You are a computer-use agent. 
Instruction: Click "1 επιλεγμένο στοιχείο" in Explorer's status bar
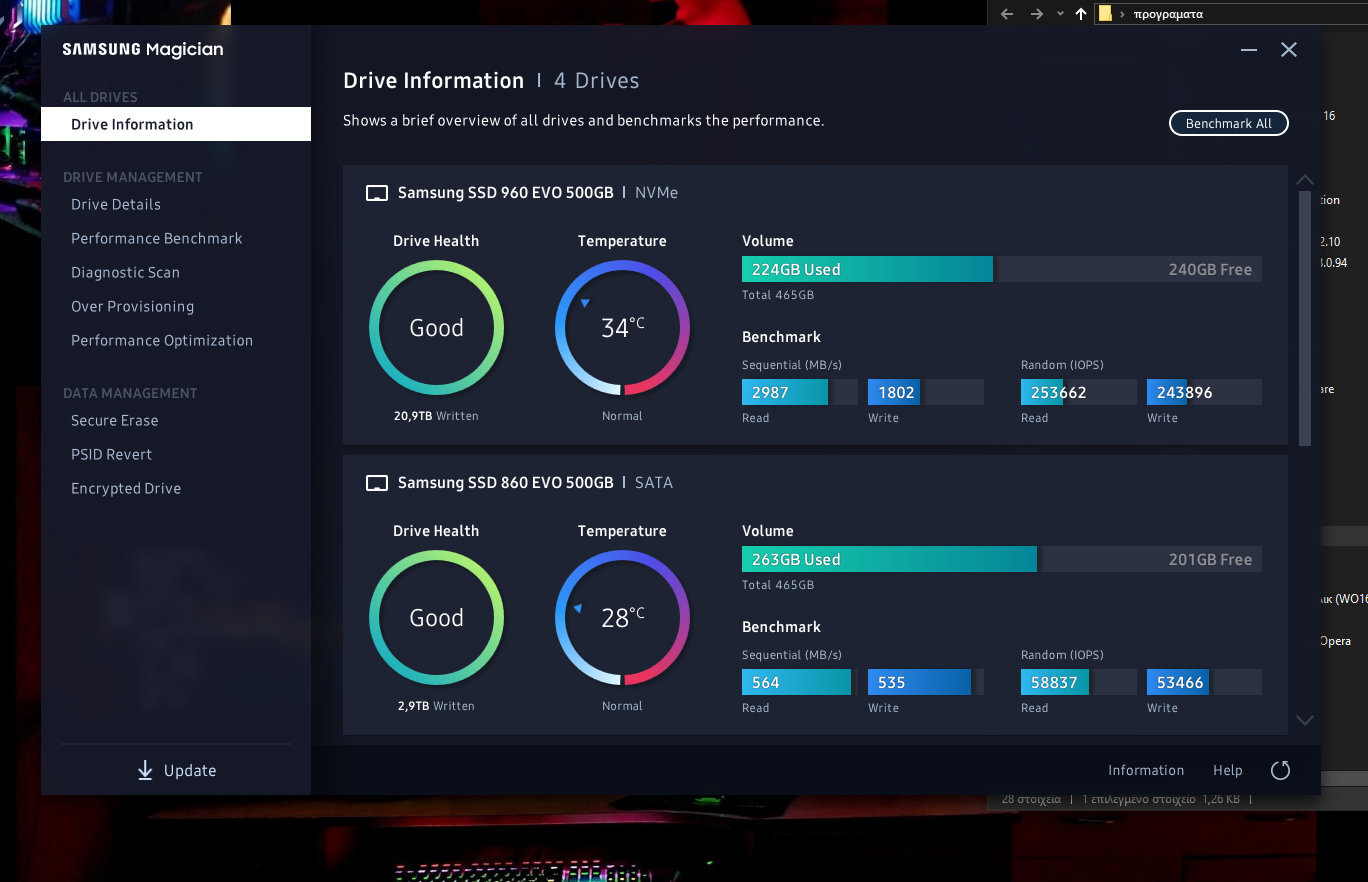[1138, 799]
